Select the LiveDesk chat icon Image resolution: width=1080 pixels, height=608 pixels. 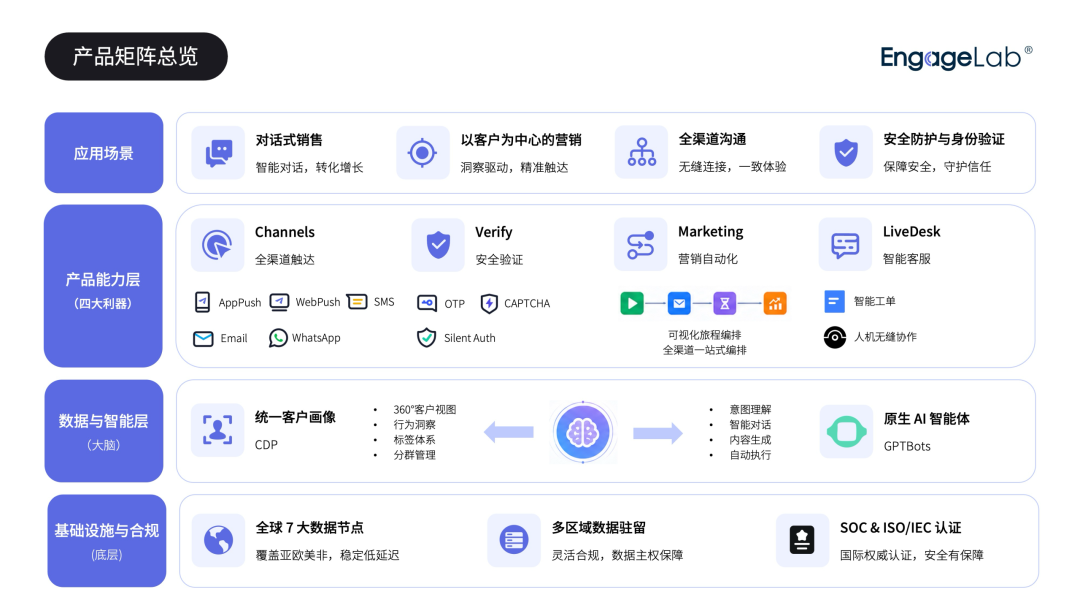[845, 244]
